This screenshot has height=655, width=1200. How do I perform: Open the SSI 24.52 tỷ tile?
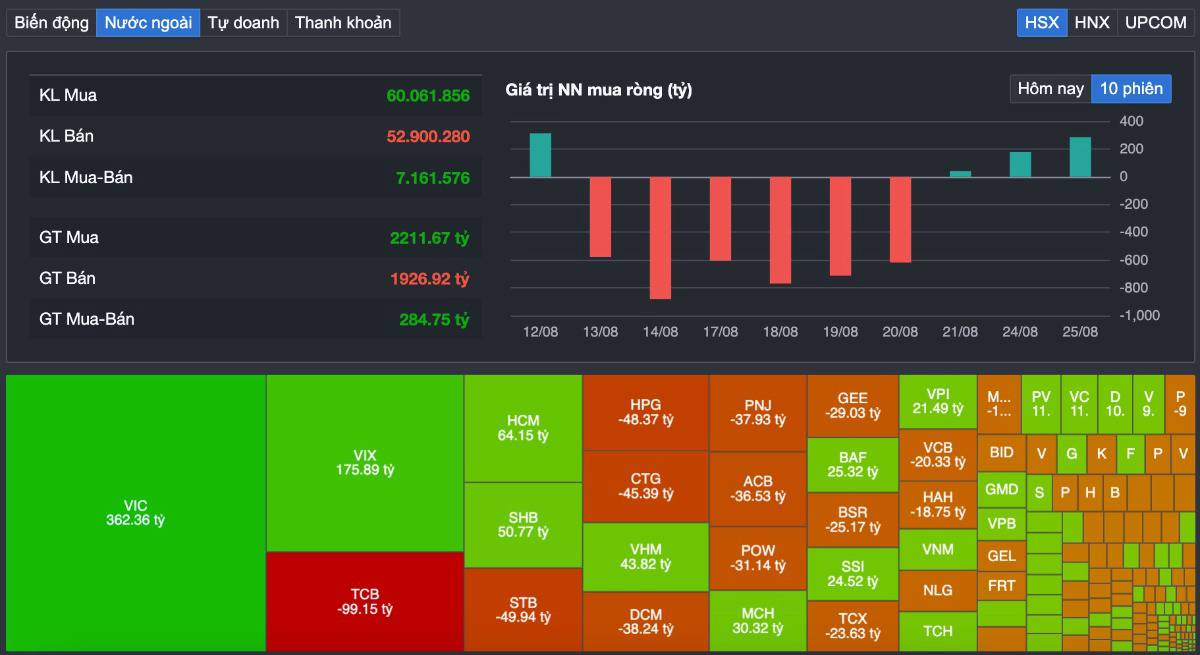(853, 573)
